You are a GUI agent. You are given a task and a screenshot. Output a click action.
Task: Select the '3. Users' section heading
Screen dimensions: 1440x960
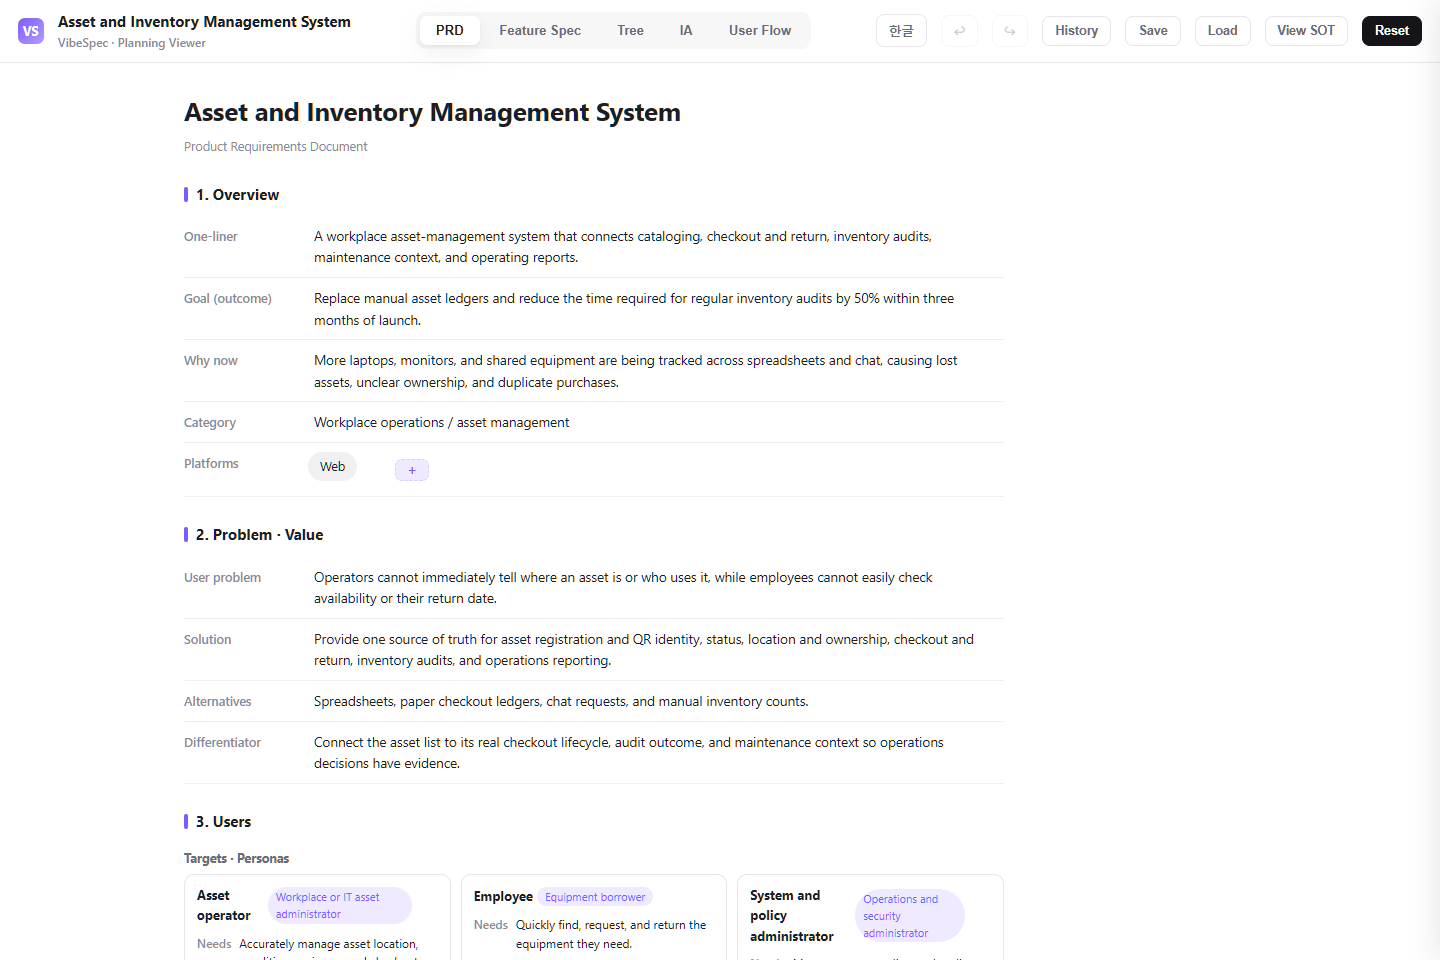coord(223,822)
